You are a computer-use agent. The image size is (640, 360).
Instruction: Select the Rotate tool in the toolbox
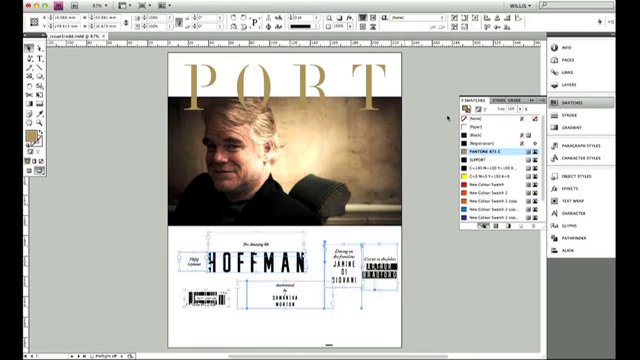29,86
